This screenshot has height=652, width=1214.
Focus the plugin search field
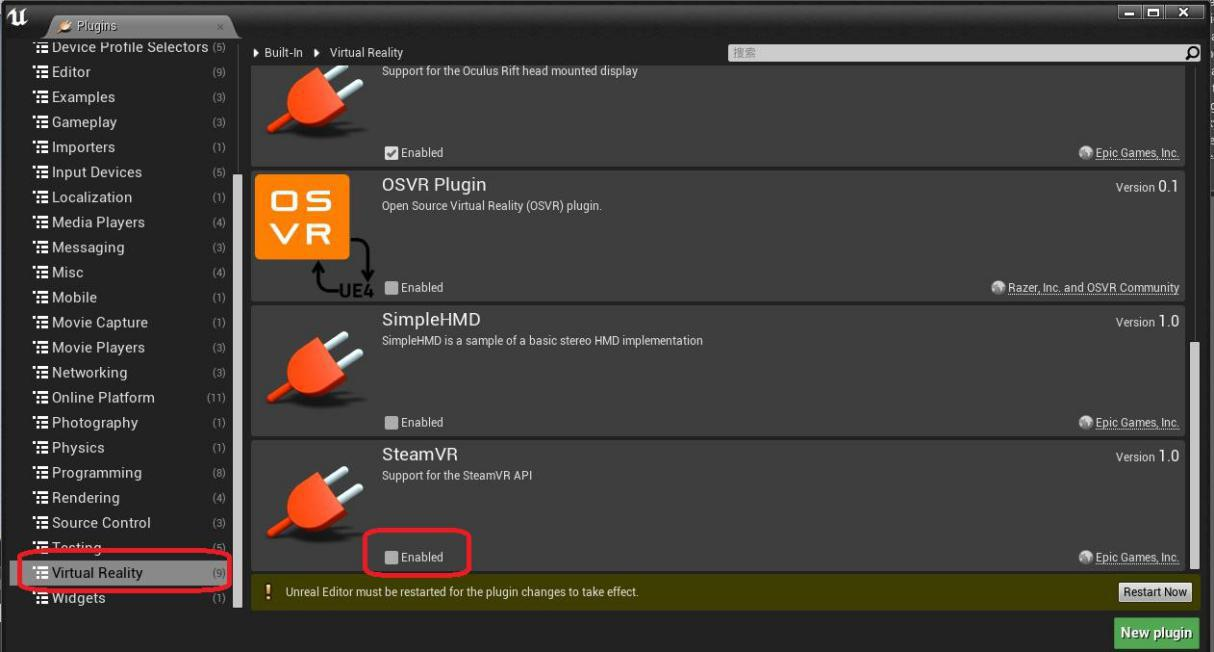point(956,53)
